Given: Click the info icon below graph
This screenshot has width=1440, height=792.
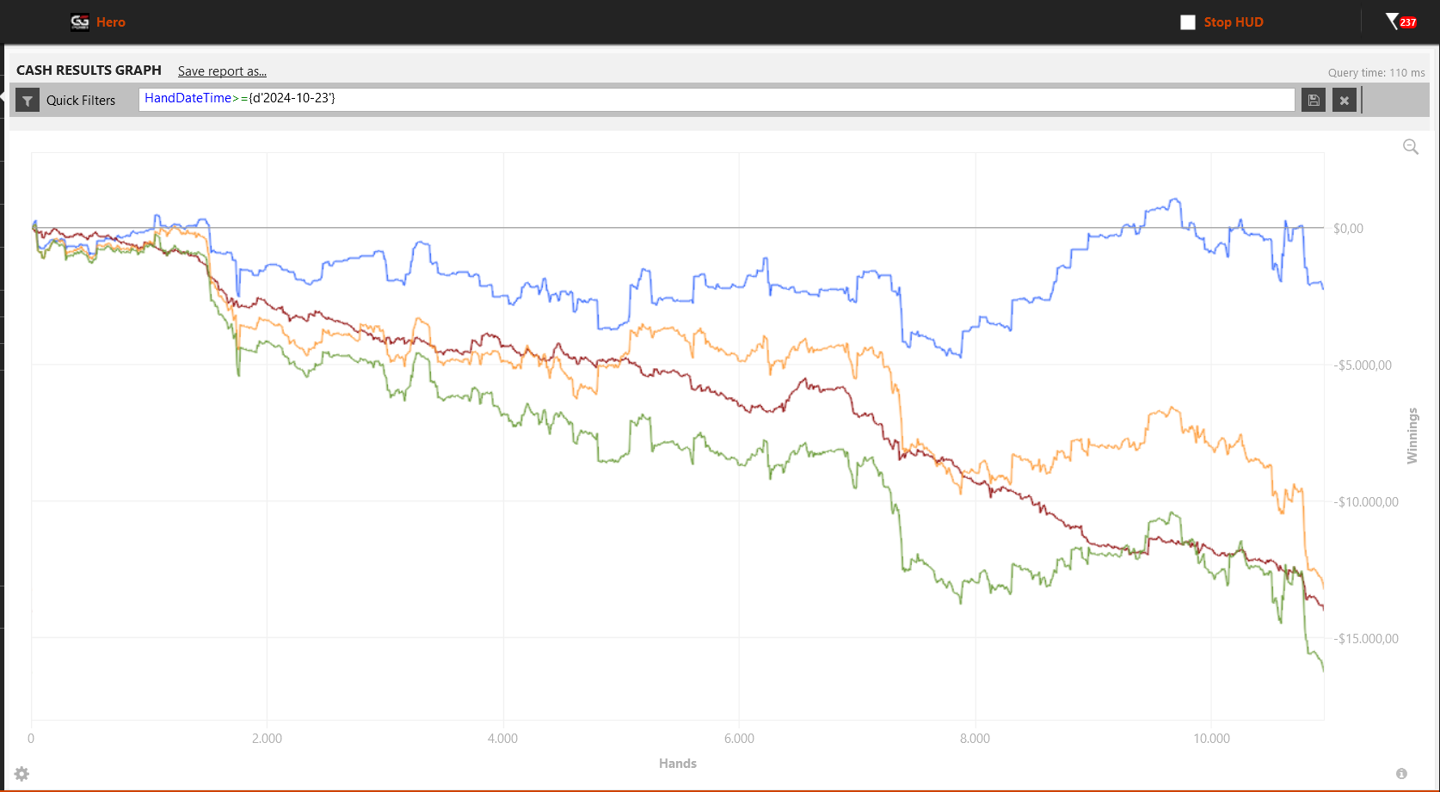Looking at the screenshot, I should click(x=1402, y=774).
